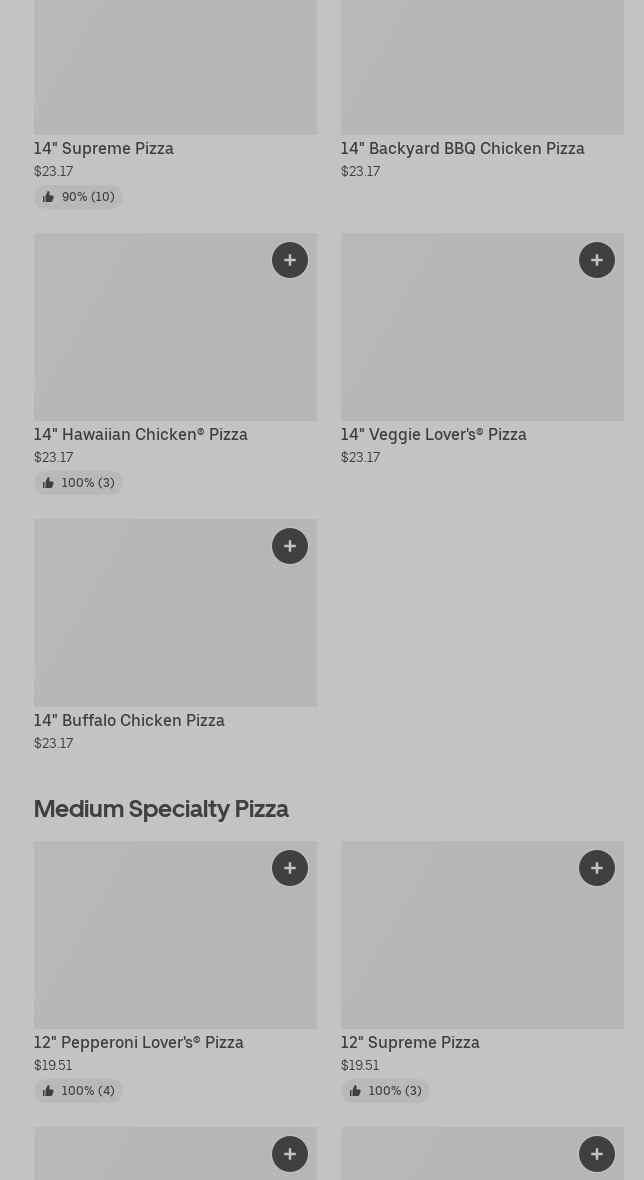644x1180 pixels.
Task: Select the 12" Pepperoni Lover's Pizza name
Action: [139, 1043]
